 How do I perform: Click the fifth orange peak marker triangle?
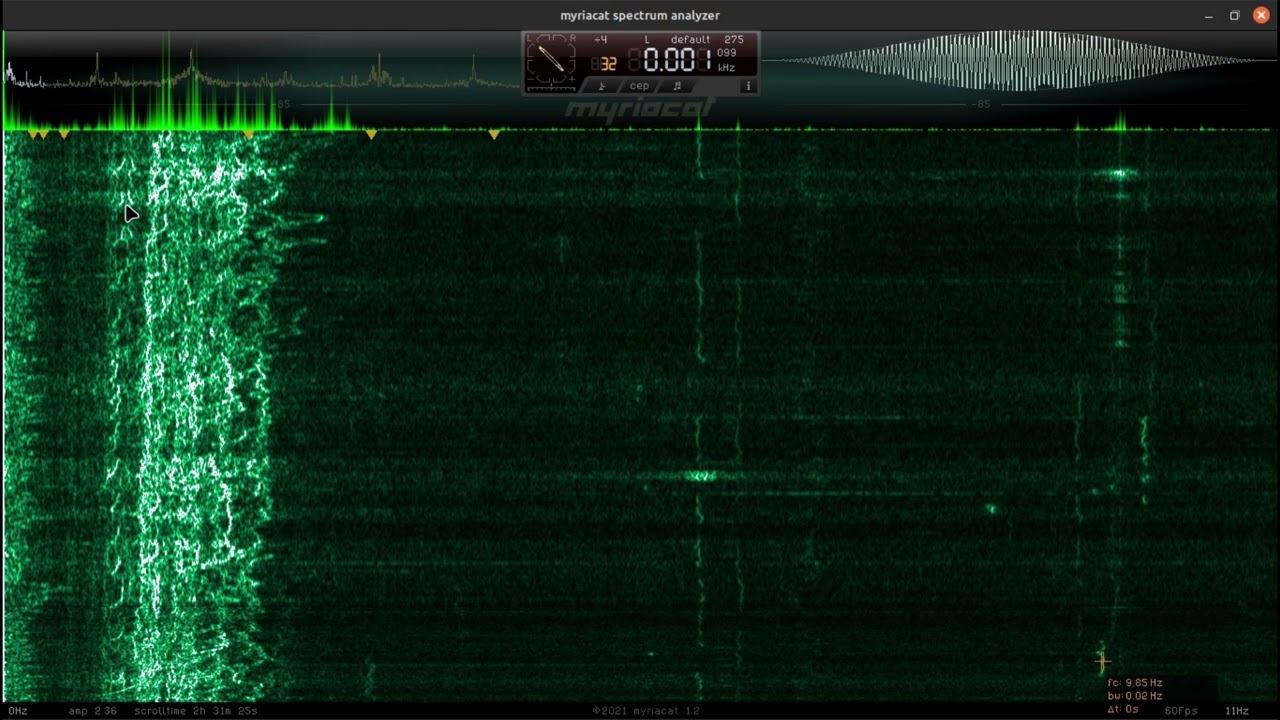(371, 134)
